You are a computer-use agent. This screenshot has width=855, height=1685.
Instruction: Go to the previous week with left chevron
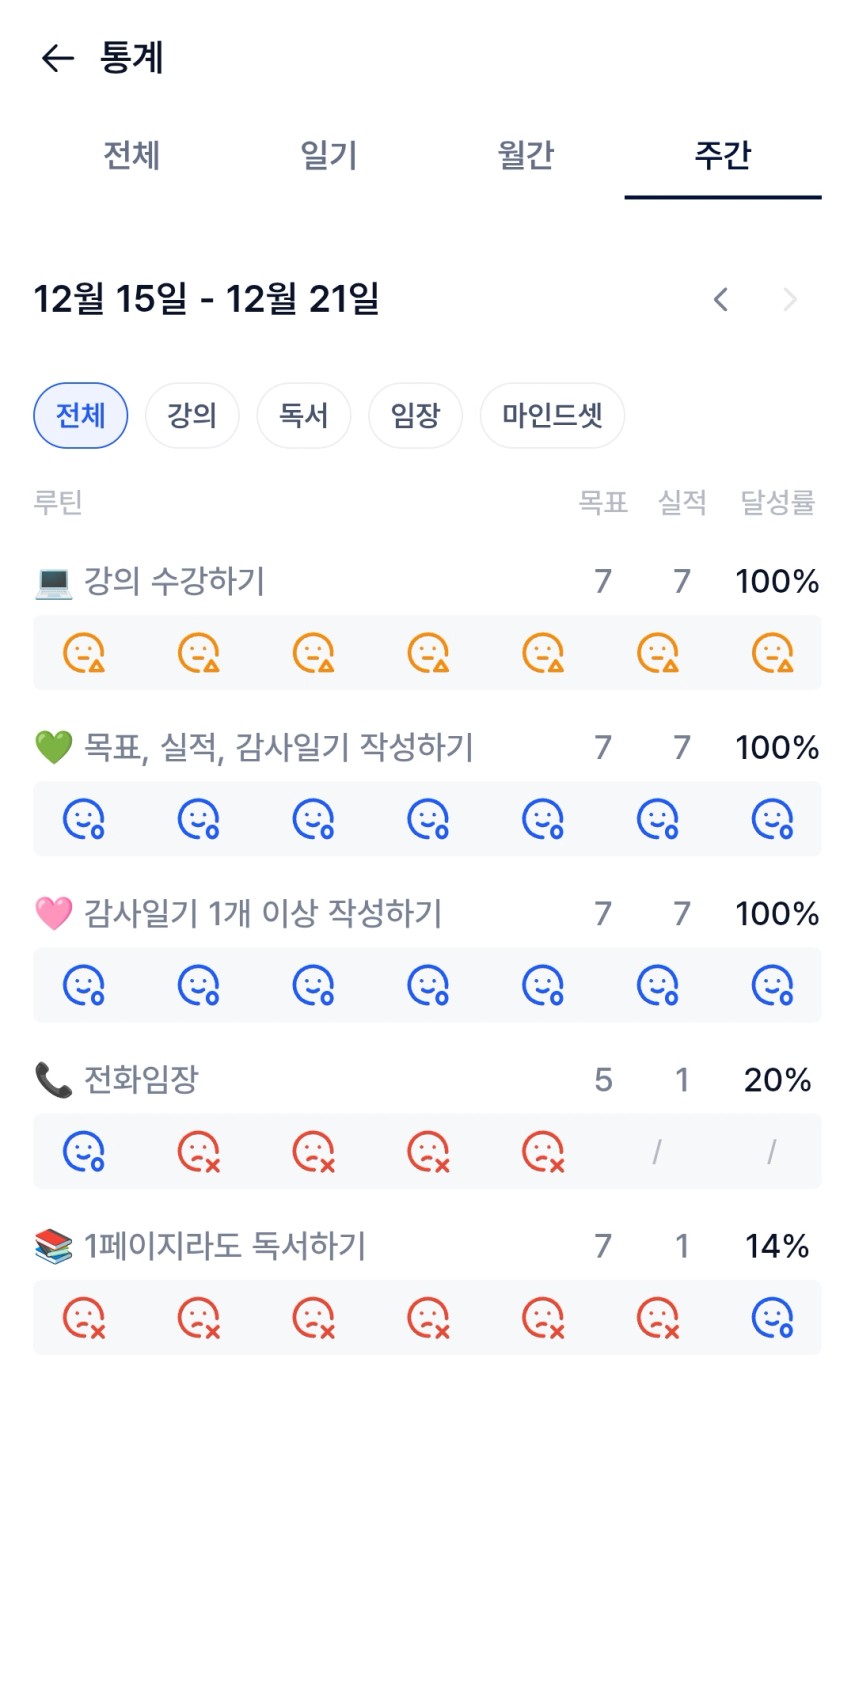[x=720, y=299]
